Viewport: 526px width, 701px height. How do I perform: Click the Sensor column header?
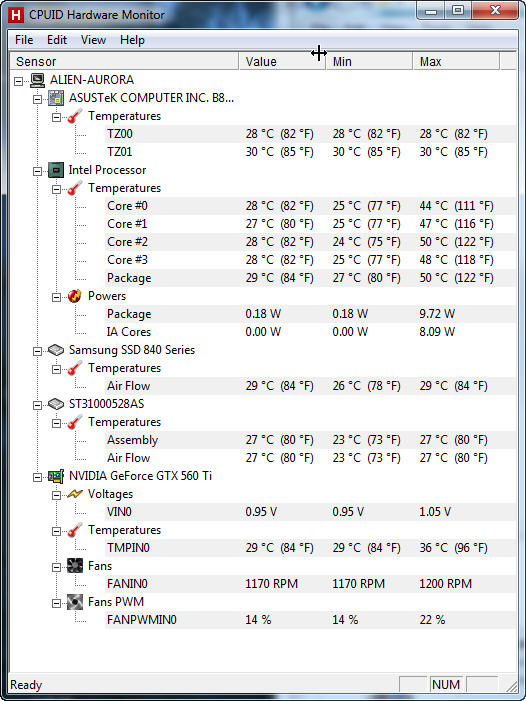point(124,61)
